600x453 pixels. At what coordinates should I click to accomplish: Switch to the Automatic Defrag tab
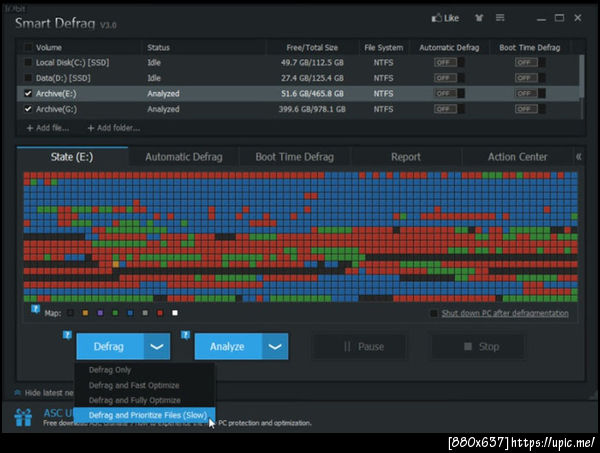pyautogui.click(x=184, y=157)
